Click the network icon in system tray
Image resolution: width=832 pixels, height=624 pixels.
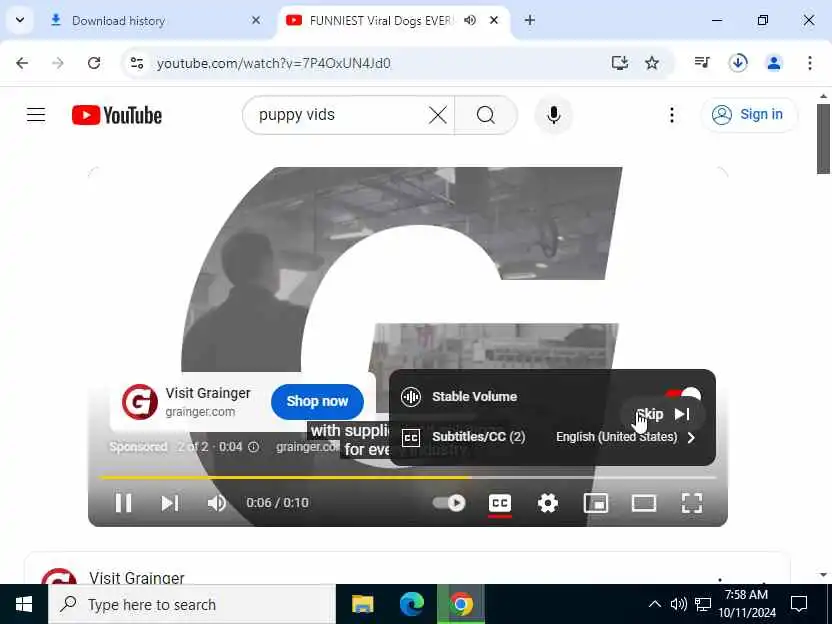coord(703,604)
